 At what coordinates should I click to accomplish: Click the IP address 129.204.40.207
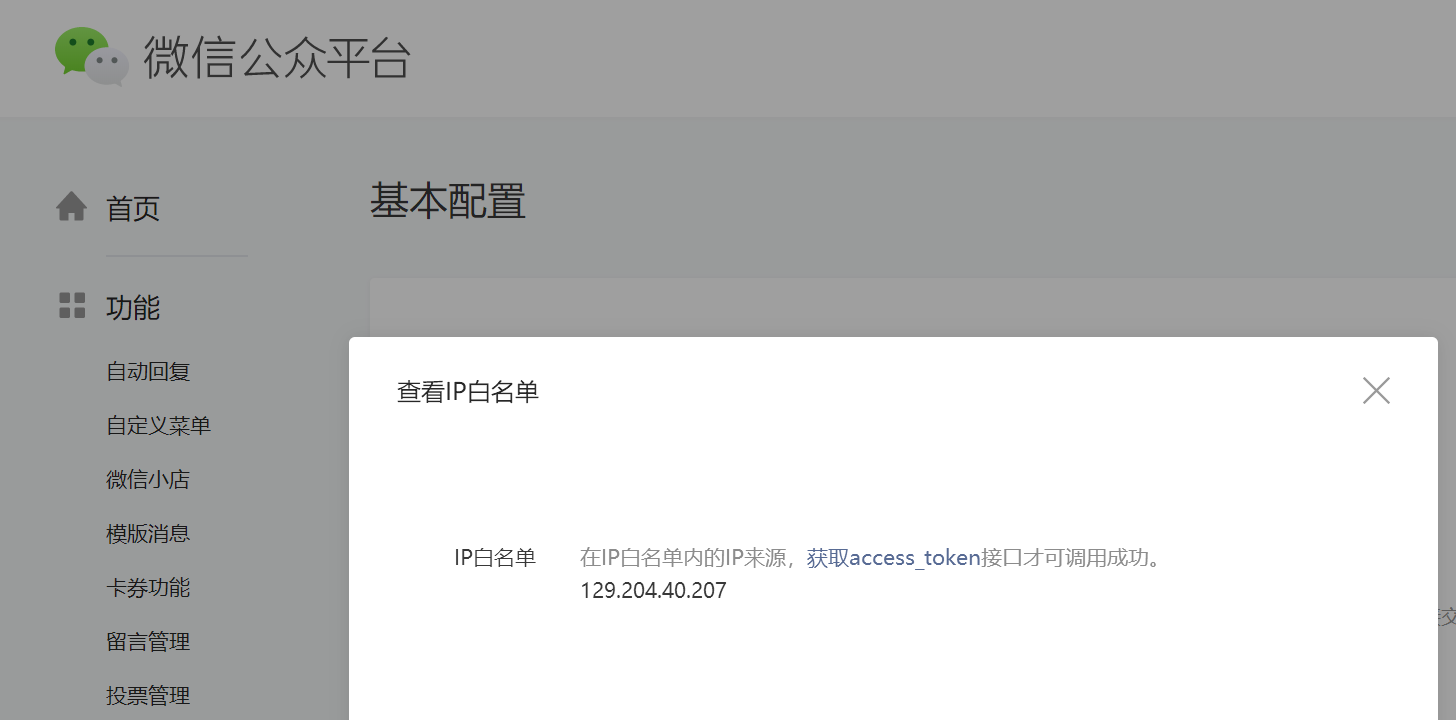tap(653, 590)
